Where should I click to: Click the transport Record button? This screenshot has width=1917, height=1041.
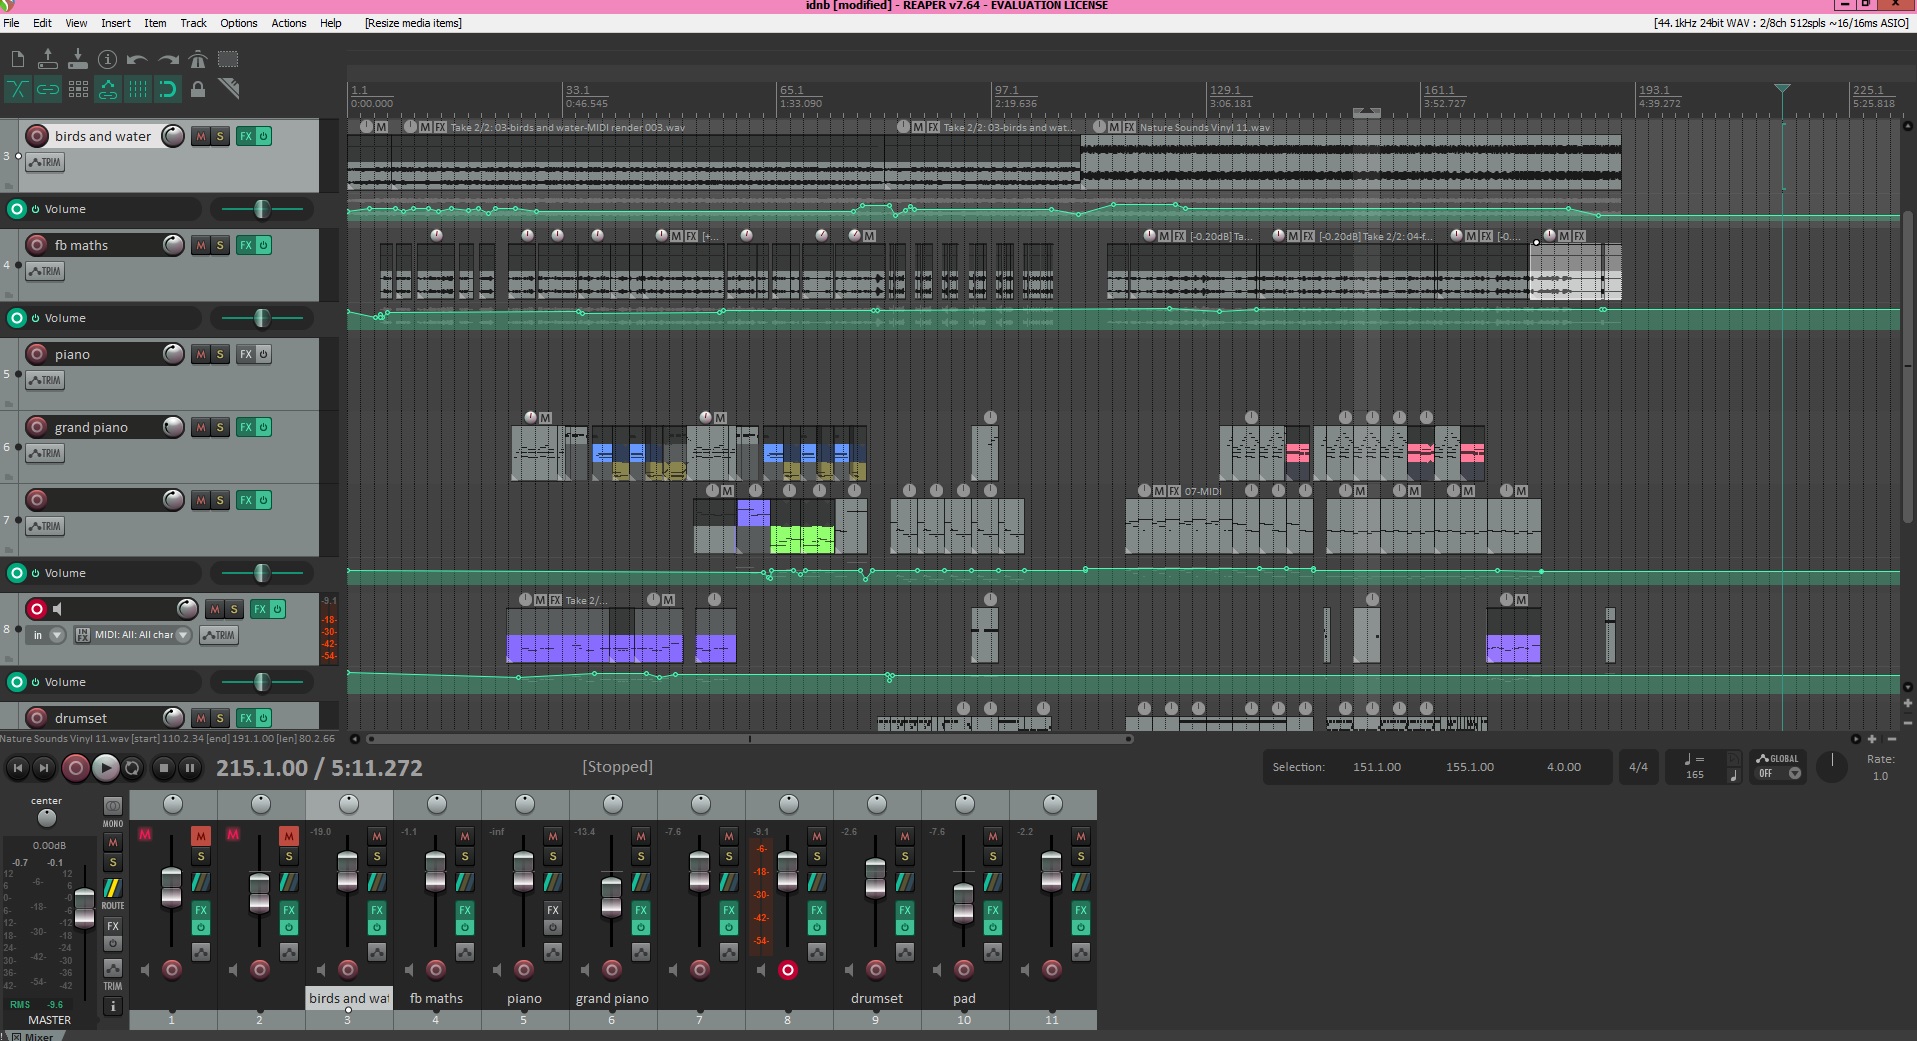point(75,768)
